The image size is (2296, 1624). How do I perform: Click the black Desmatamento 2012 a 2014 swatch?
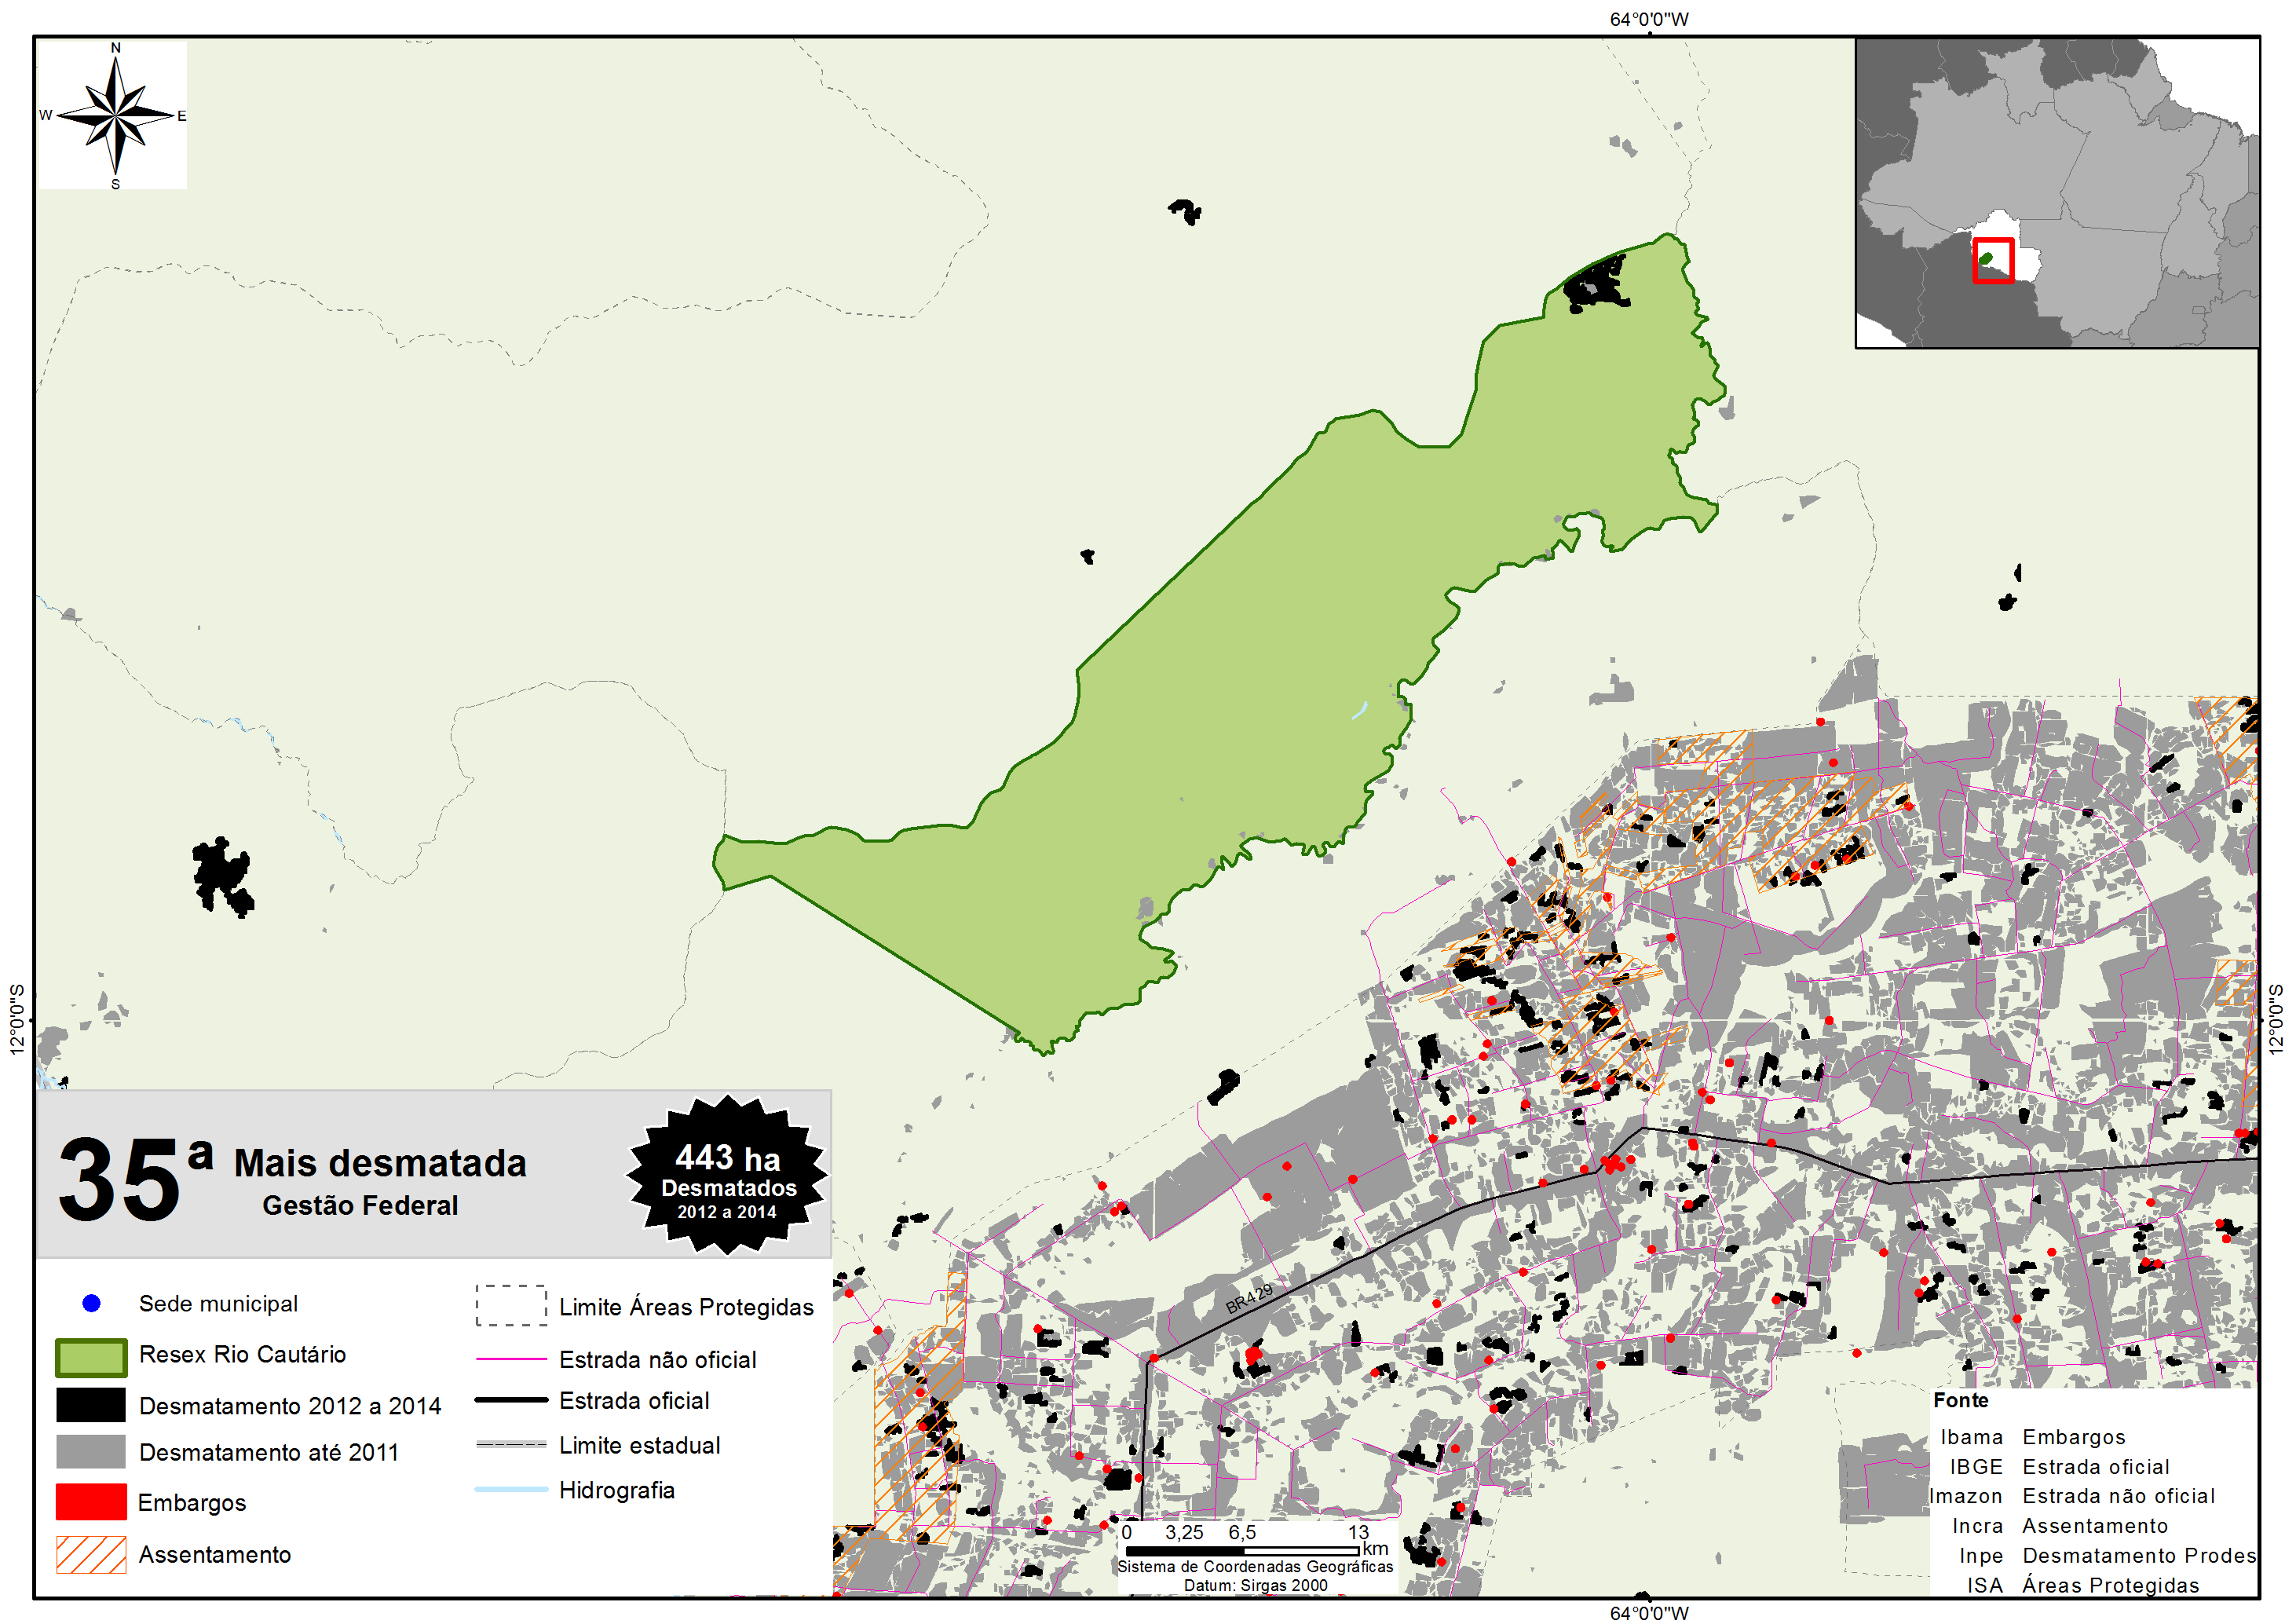(91, 1405)
